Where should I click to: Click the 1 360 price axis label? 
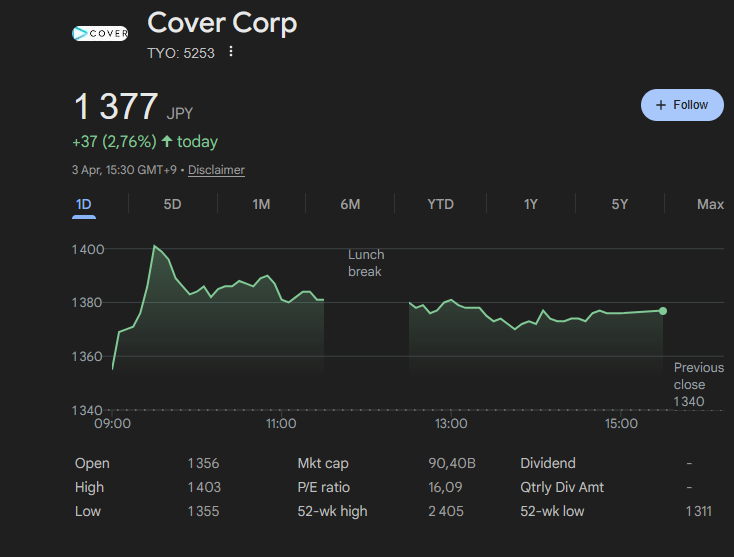click(x=87, y=357)
